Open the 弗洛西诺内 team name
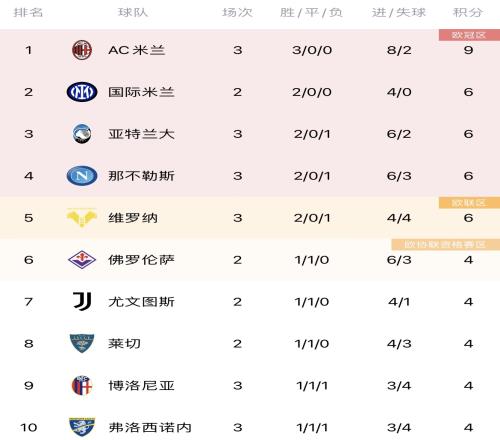This screenshot has height=440, width=500. (150, 428)
